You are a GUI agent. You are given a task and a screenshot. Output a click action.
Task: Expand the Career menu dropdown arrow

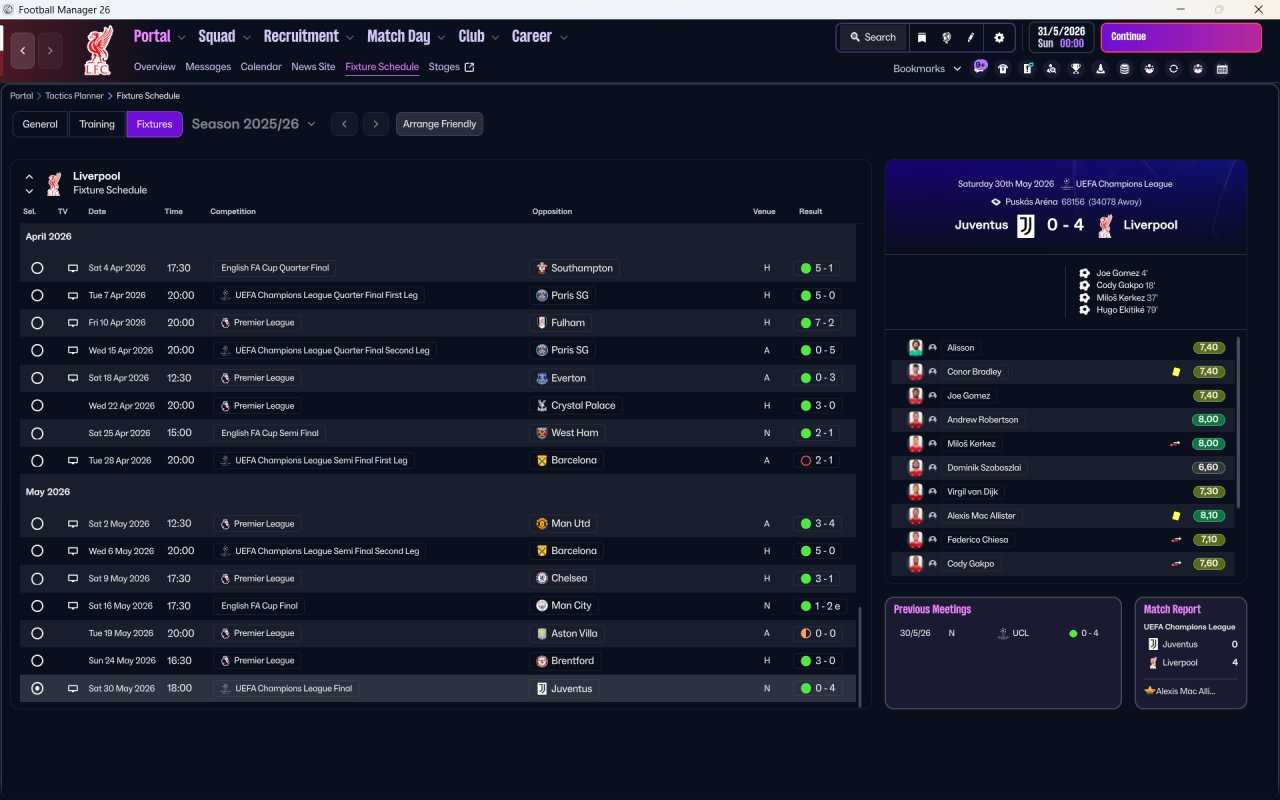click(x=564, y=37)
